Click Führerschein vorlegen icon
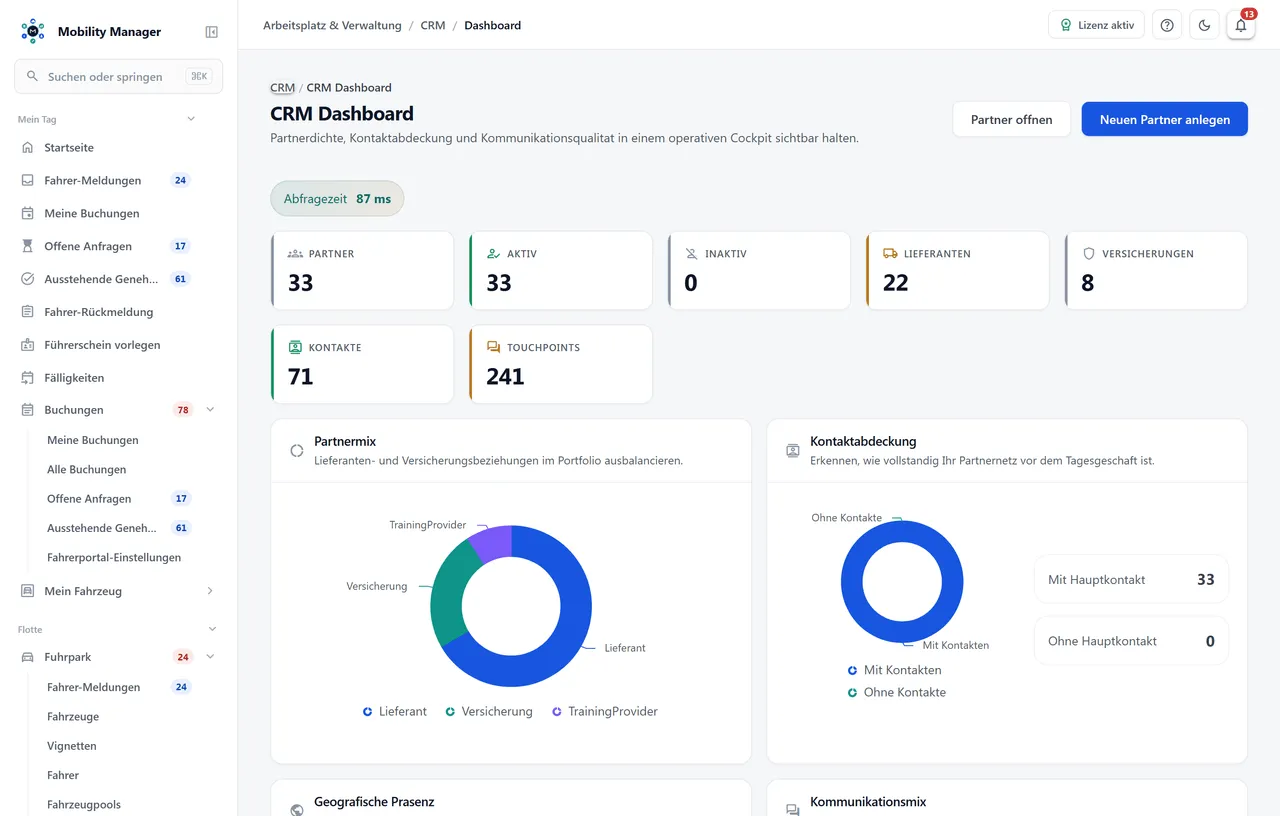This screenshot has width=1280, height=816. coord(28,345)
